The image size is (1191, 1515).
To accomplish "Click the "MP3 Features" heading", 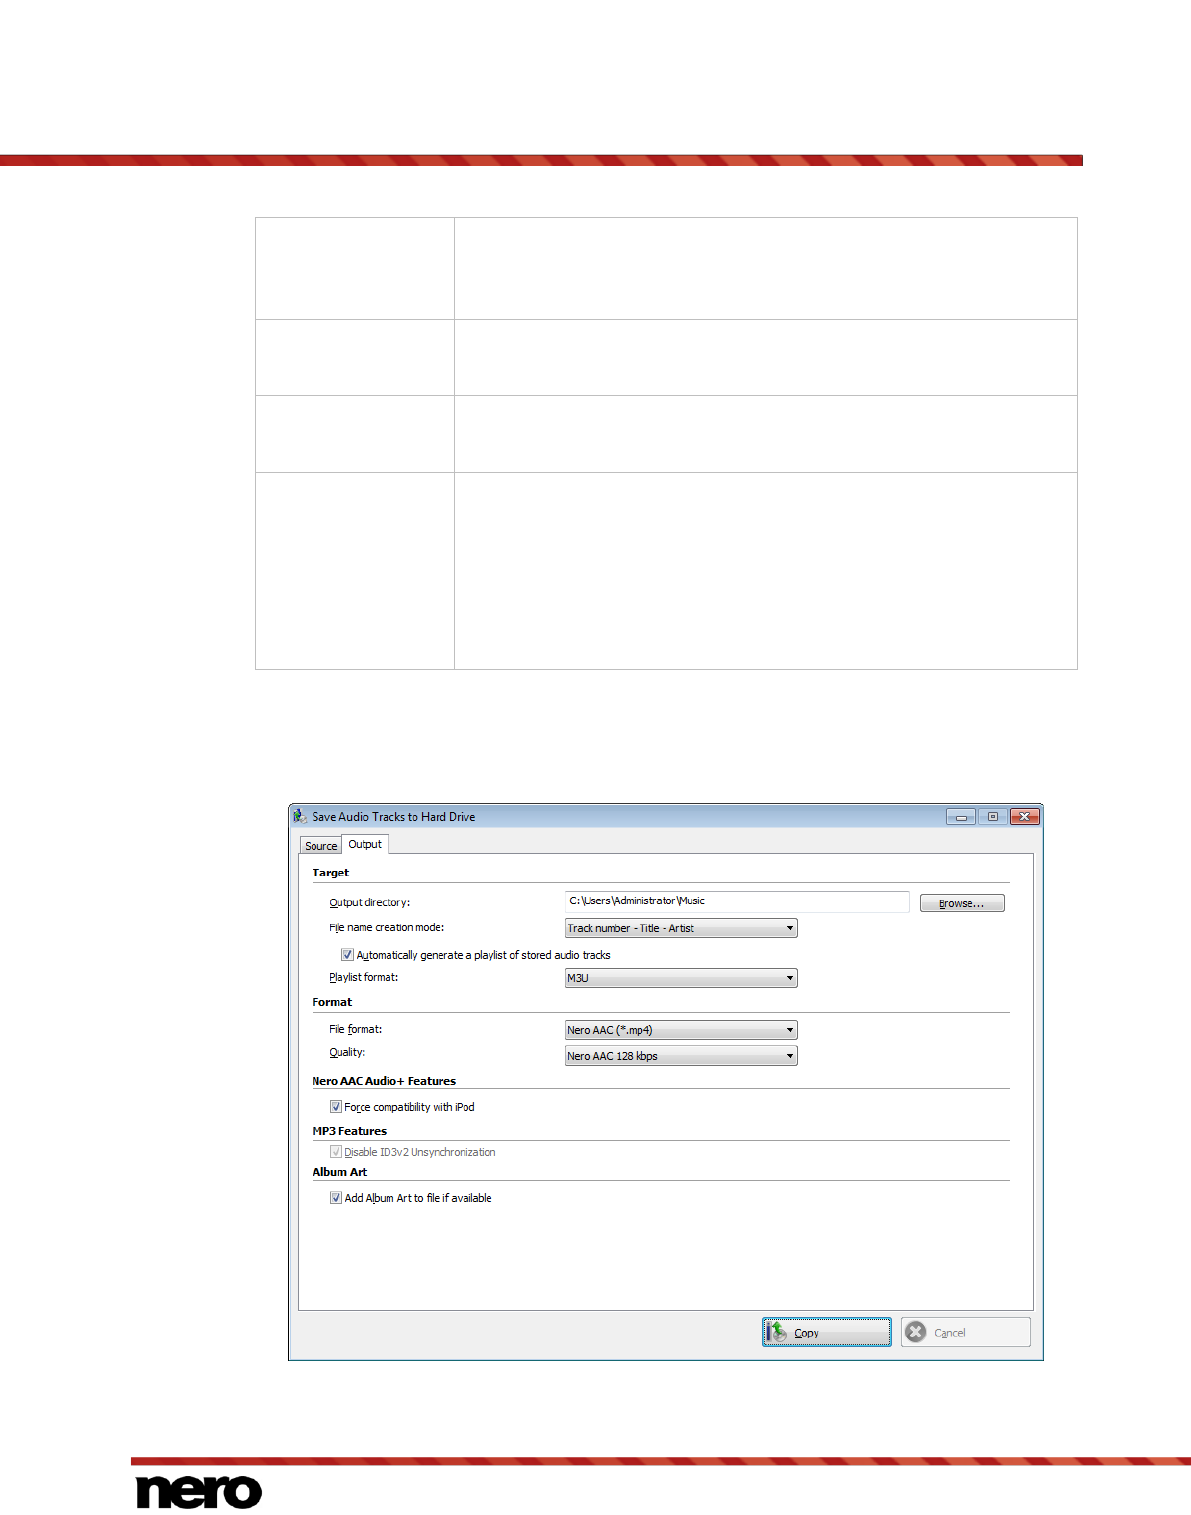I will click(x=349, y=1131).
